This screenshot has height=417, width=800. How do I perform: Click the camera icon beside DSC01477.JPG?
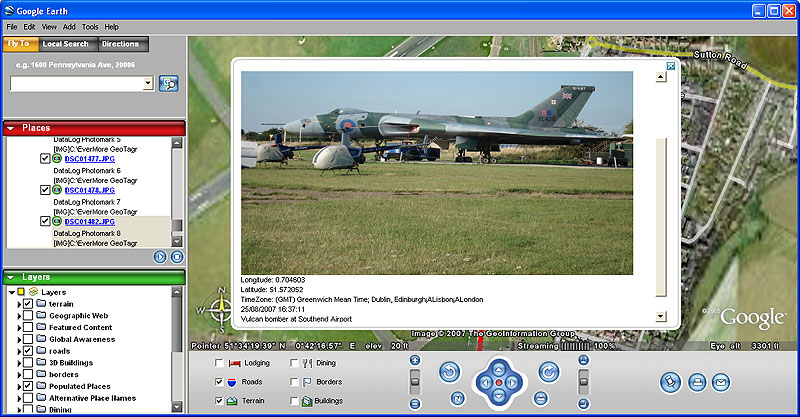57,159
